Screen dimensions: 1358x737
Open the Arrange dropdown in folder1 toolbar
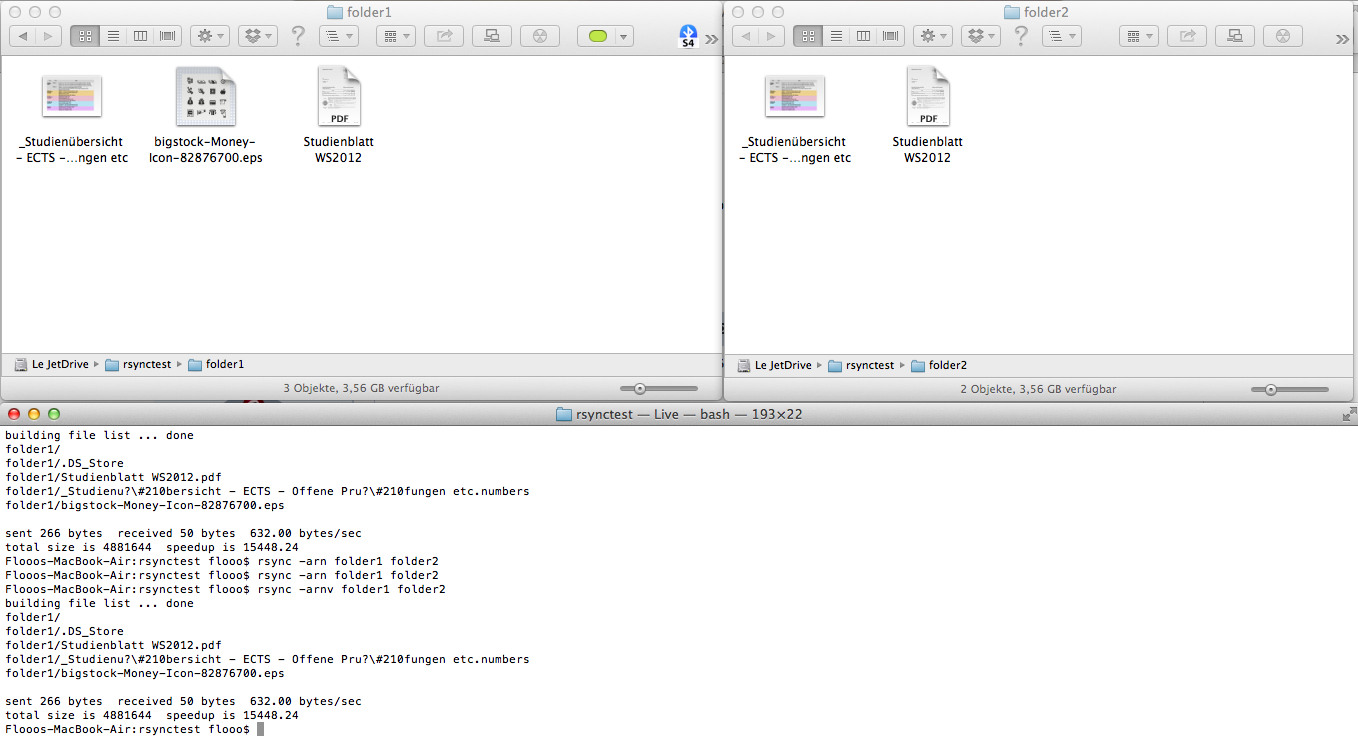(x=396, y=36)
